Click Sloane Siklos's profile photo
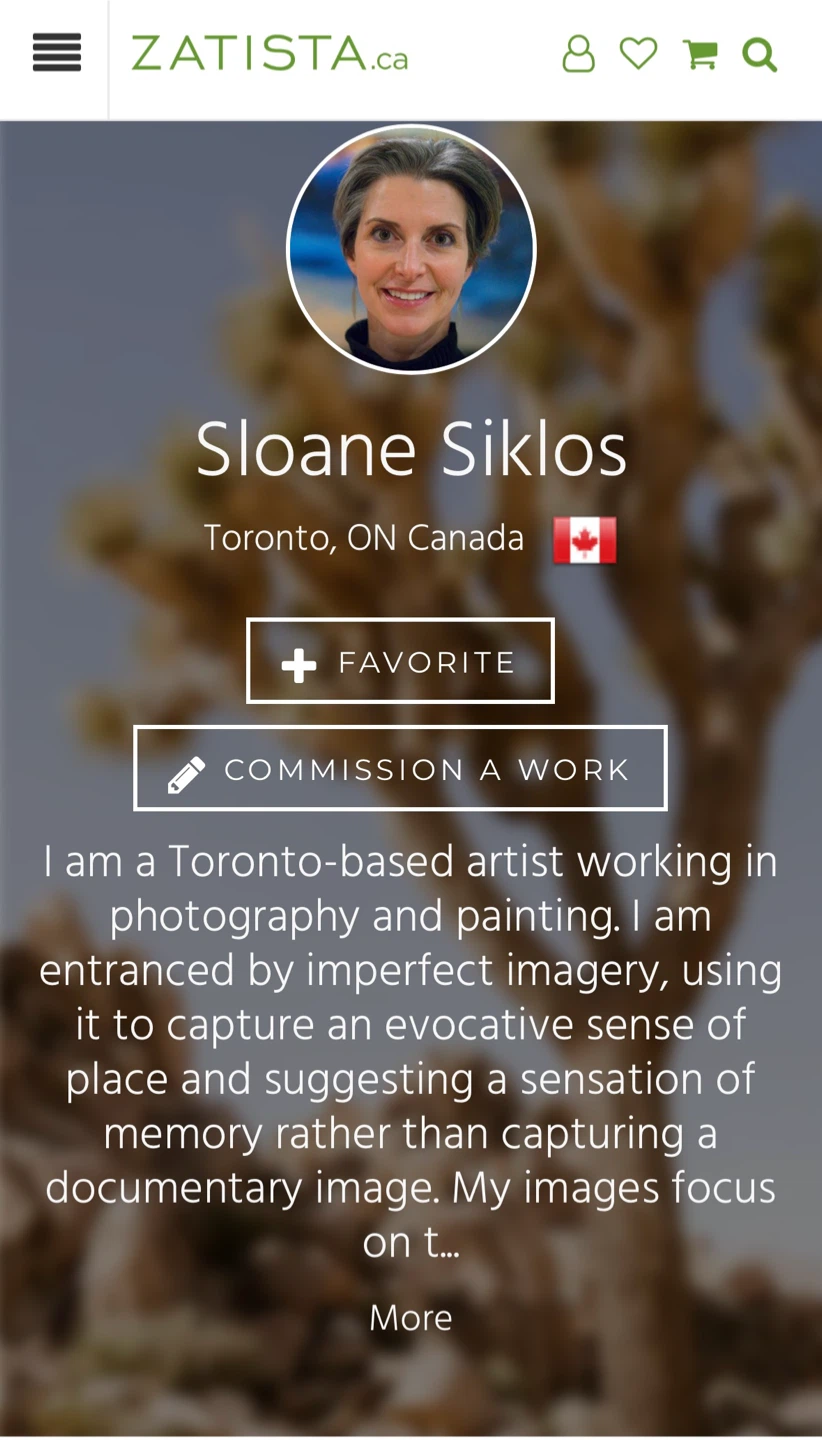This screenshot has width=822, height=1440. coord(411,249)
